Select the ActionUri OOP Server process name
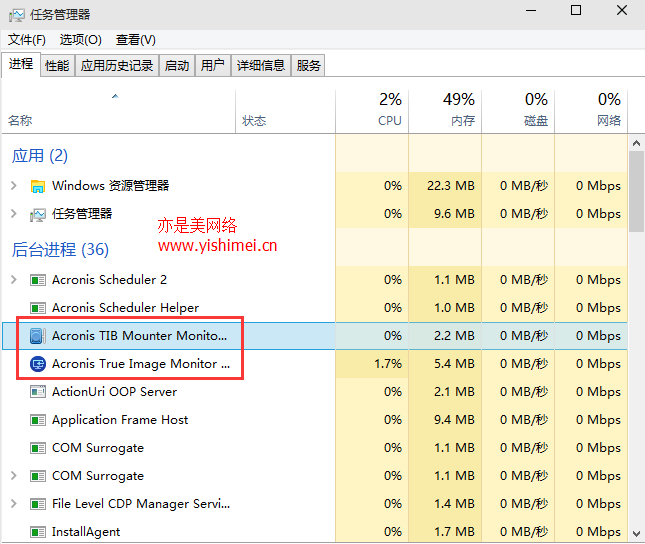This screenshot has height=544, width=645. pos(114,392)
